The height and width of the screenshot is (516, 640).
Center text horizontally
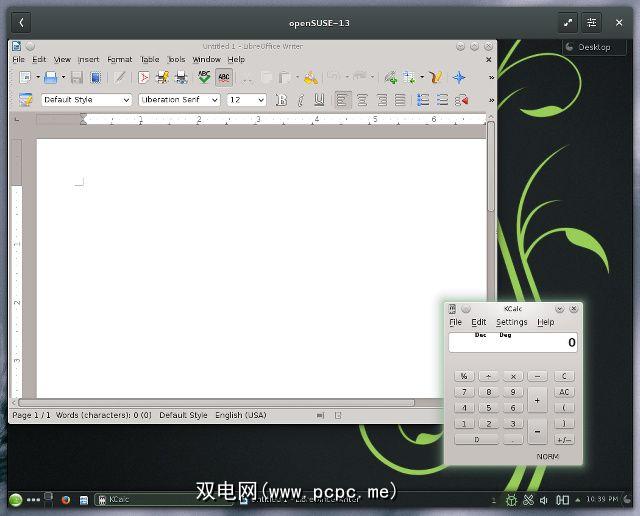(362, 100)
